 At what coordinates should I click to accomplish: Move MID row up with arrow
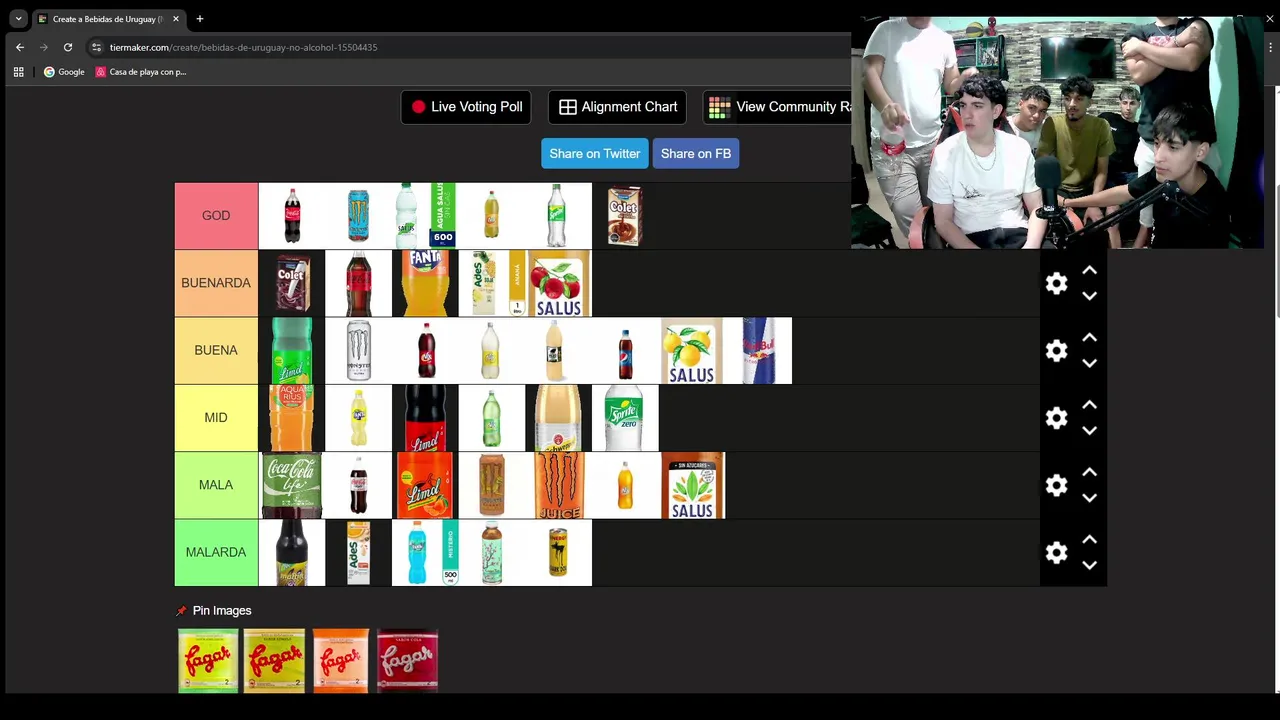coord(1090,405)
